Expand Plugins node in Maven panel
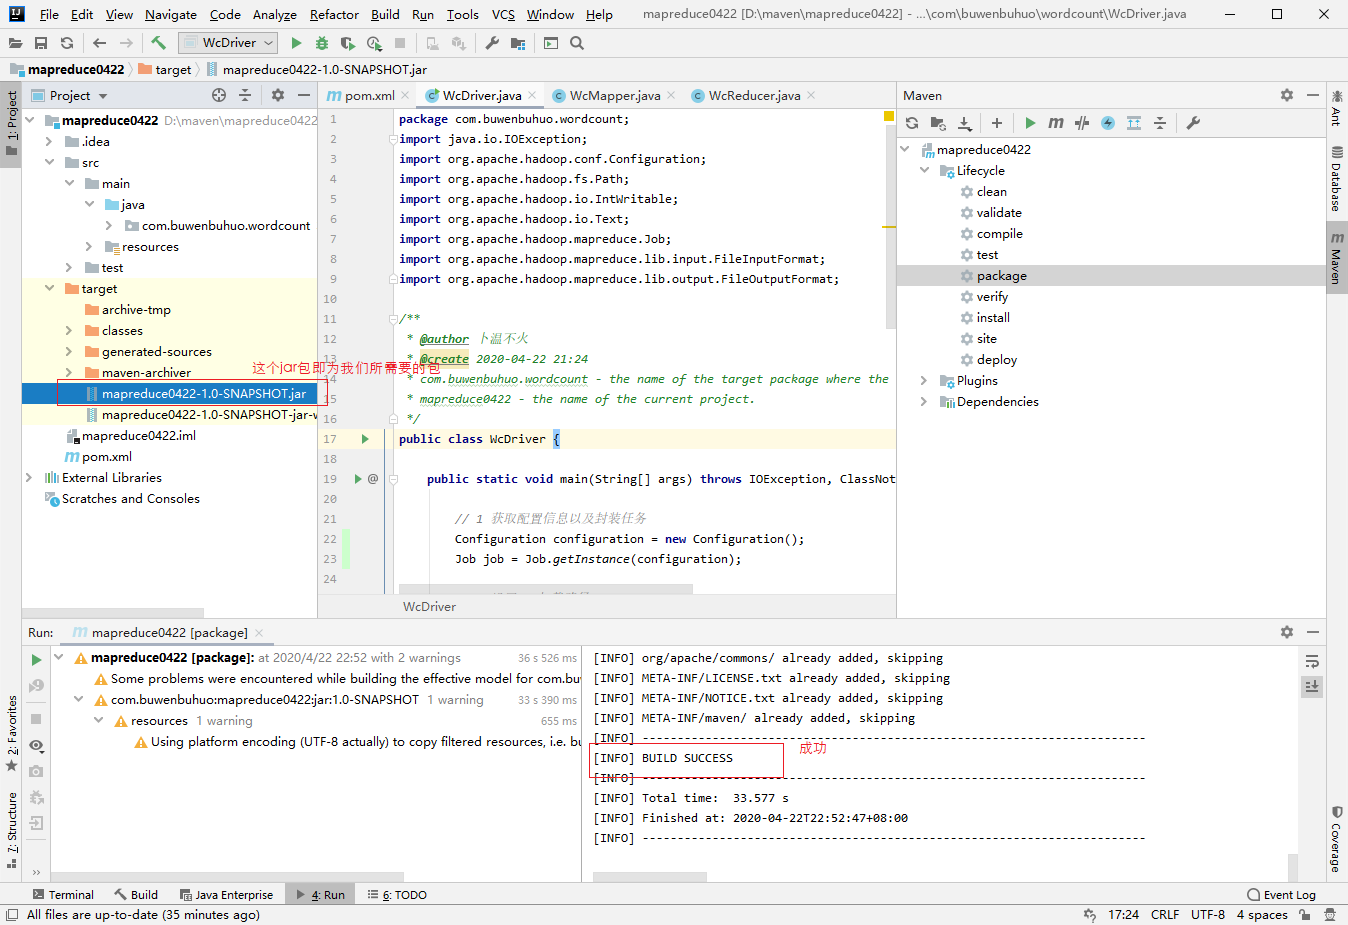Screen dimensions: 1348x925 924,380
